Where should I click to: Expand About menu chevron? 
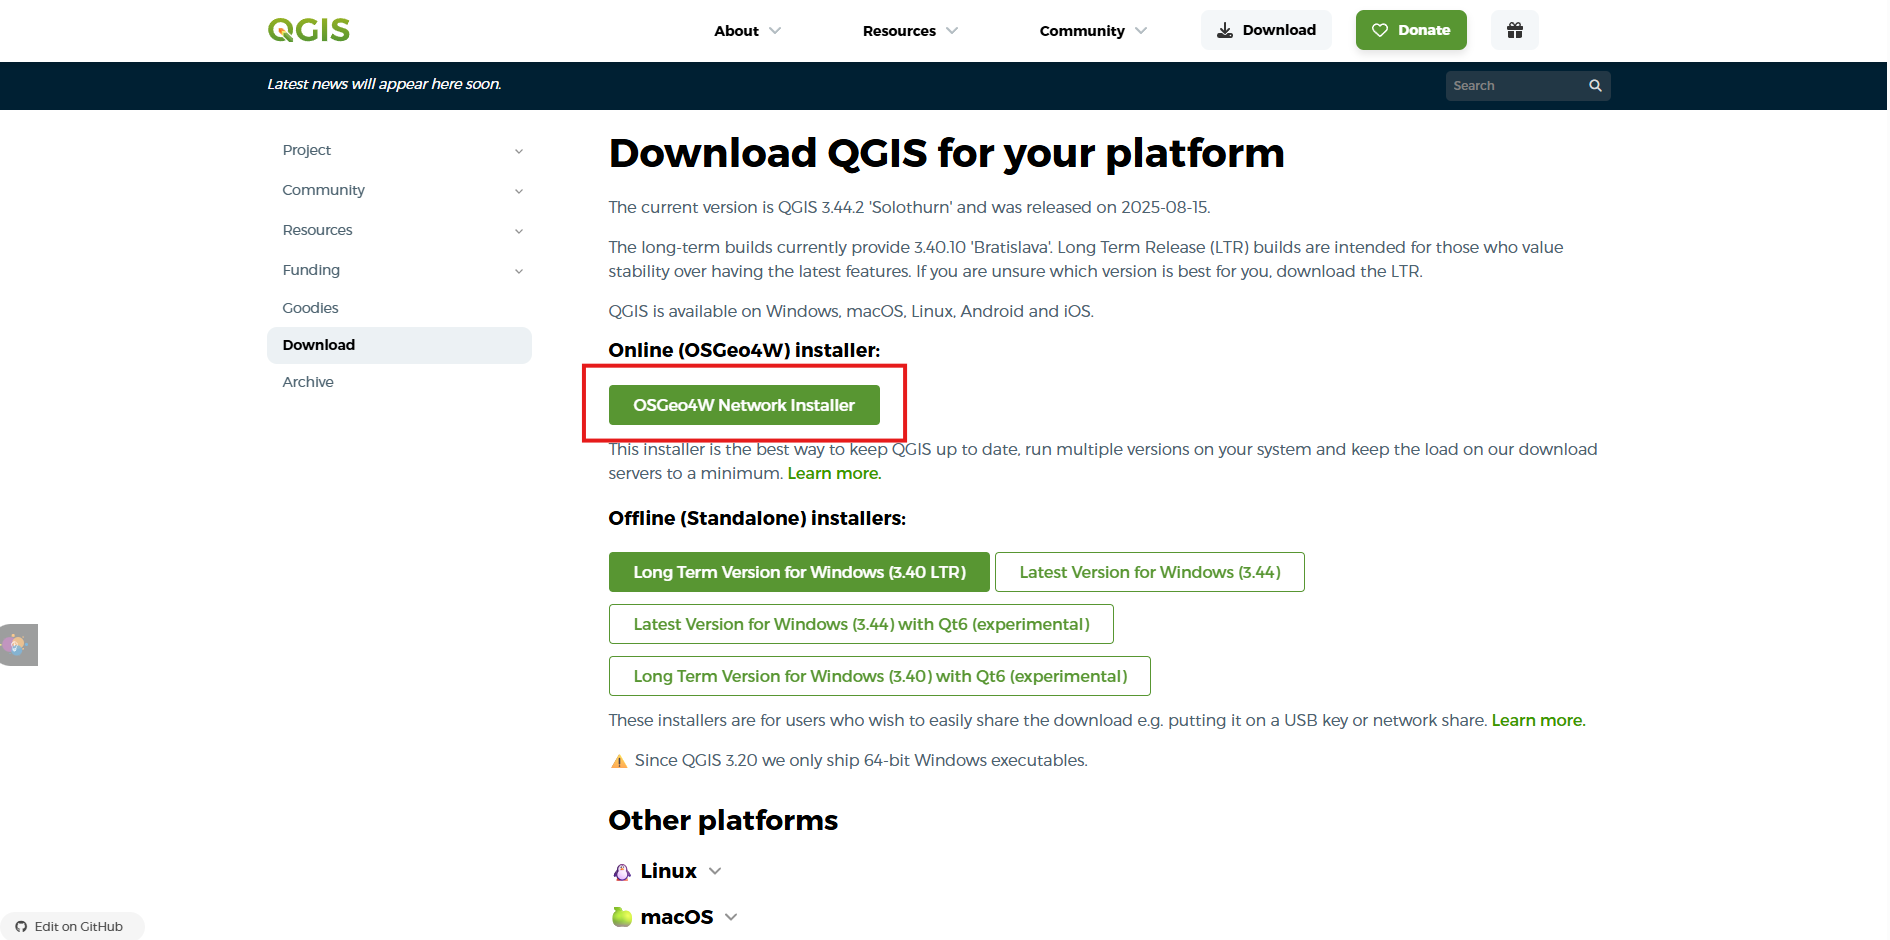click(x=775, y=31)
